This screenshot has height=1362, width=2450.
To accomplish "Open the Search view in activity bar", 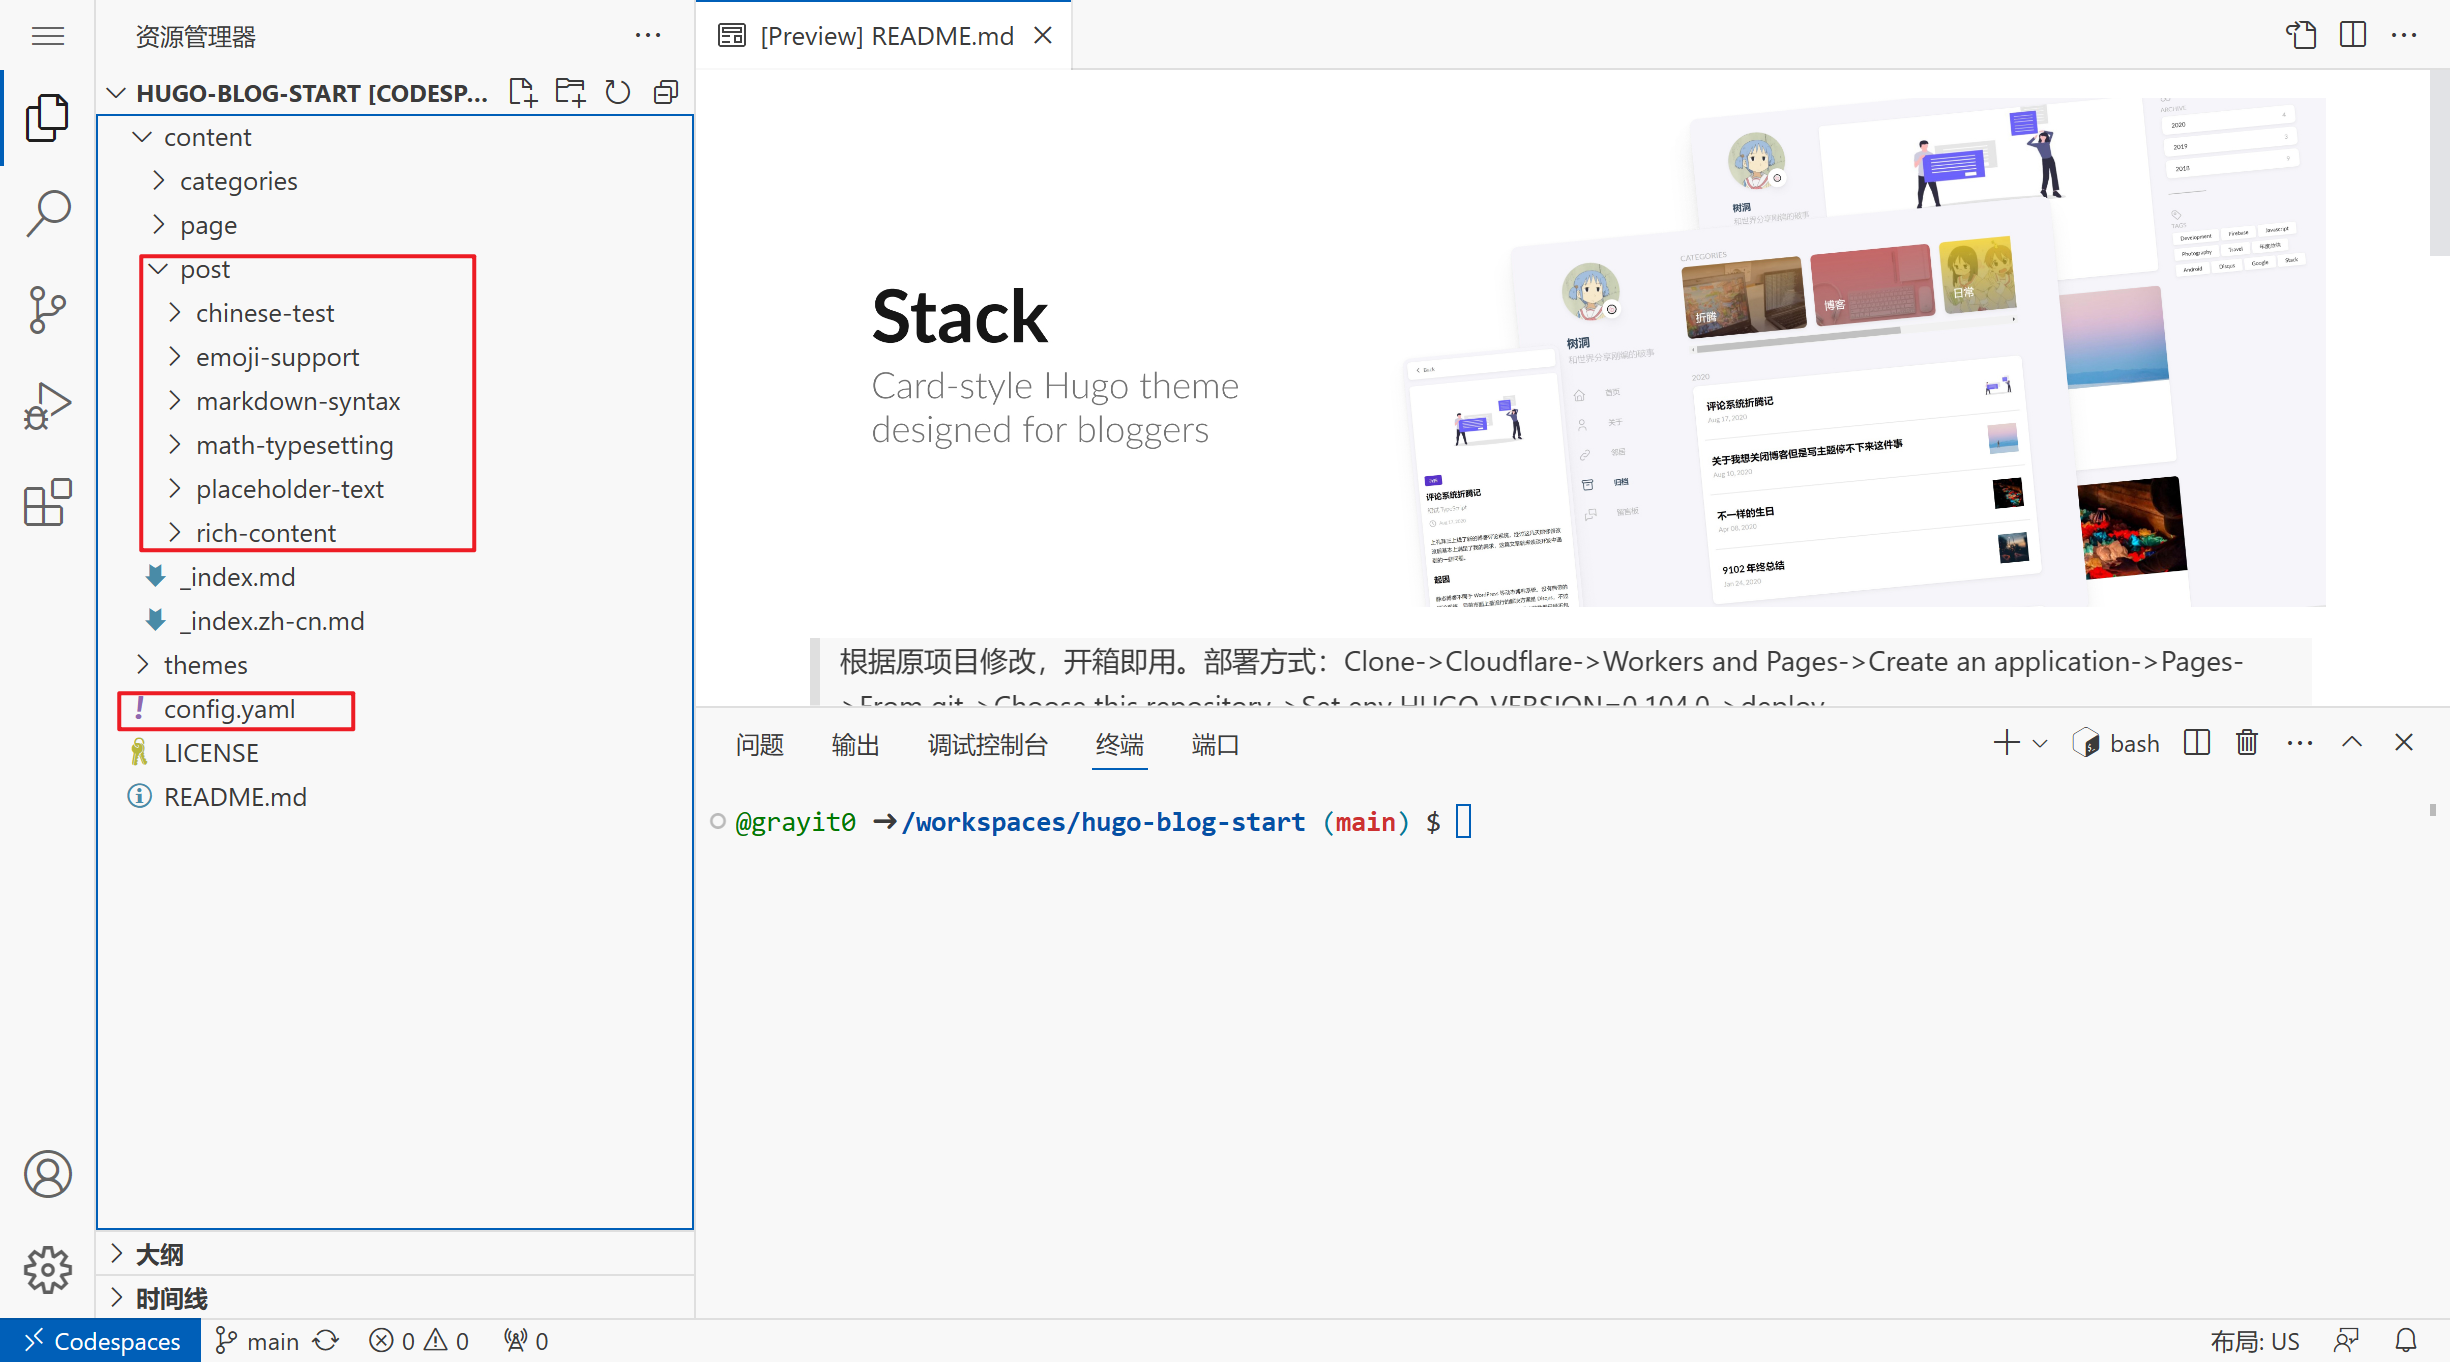I will [47, 213].
